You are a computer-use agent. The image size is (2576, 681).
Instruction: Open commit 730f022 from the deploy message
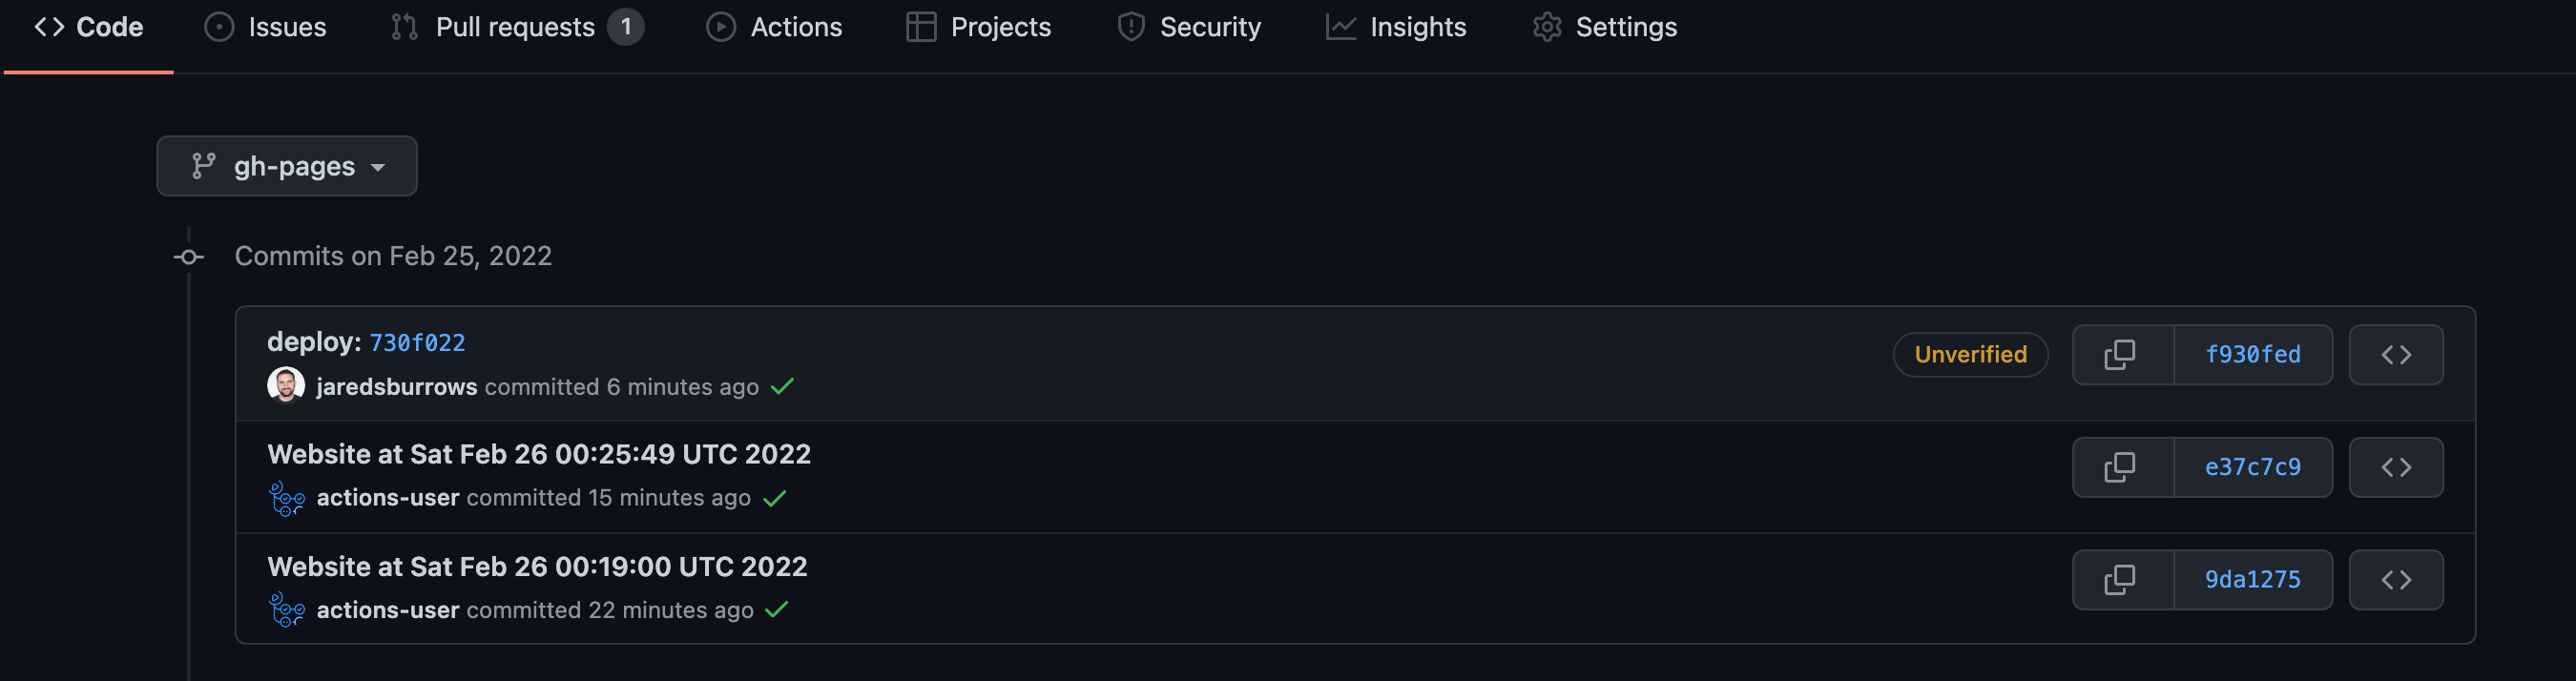coord(418,341)
